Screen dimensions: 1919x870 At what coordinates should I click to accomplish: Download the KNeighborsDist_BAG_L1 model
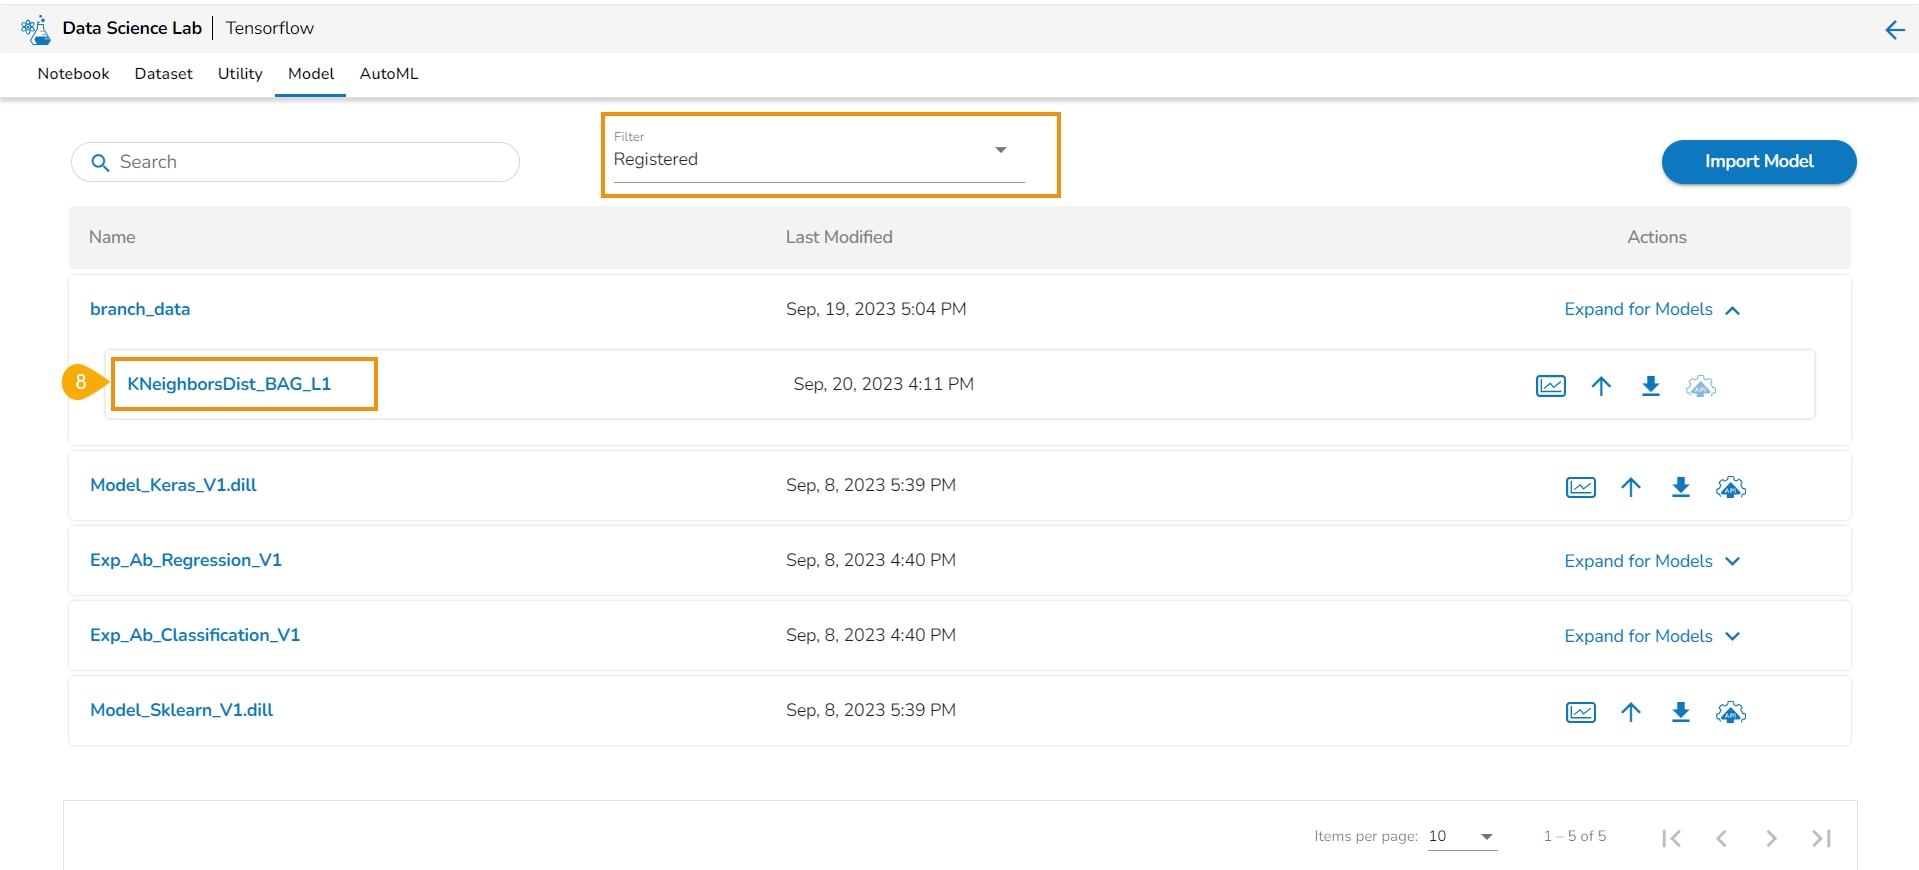[1651, 386]
